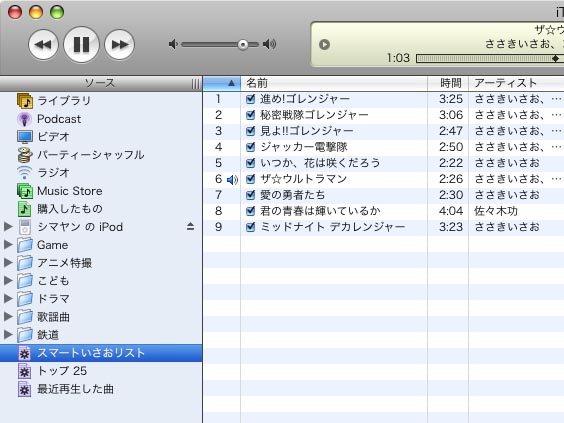The image size is (564, 423).
Task: Click the source pane resize grip
Action: (x=195, y=84)
